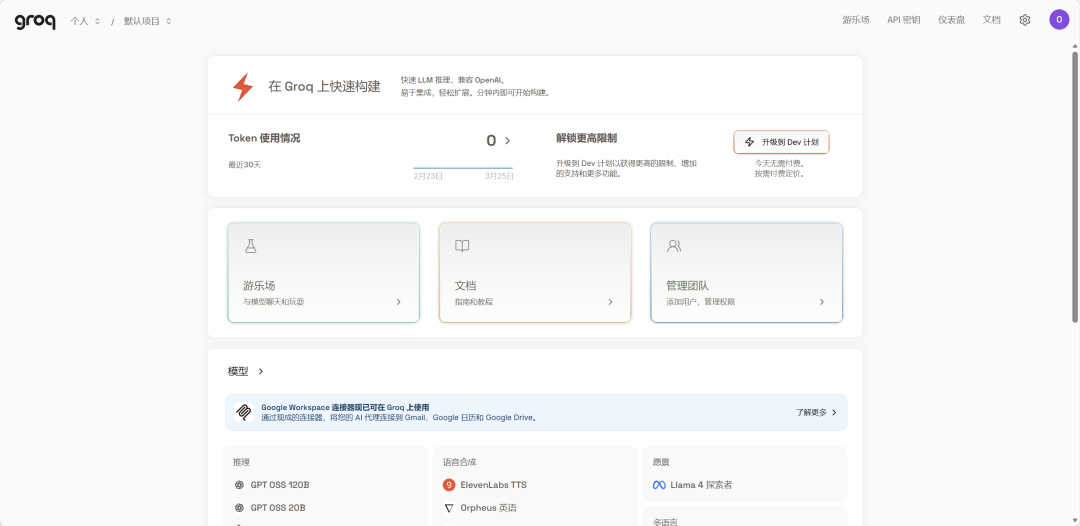The image size is (1080, 526).
Task: Click the Meta logo beside Llama 4
Action: 659,485
